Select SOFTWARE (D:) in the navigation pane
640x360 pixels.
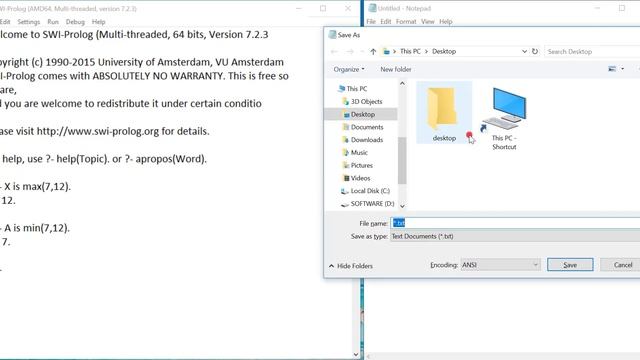[x=372, y=203]
